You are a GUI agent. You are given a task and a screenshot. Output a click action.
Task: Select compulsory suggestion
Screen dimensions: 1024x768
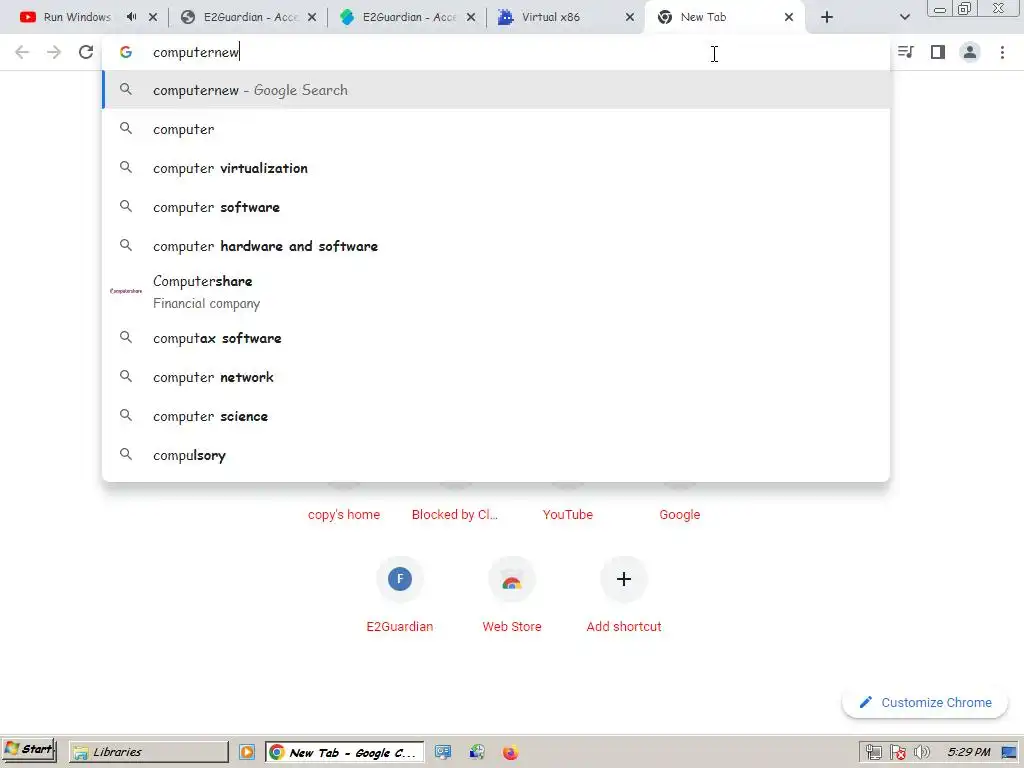pos(496,455)
